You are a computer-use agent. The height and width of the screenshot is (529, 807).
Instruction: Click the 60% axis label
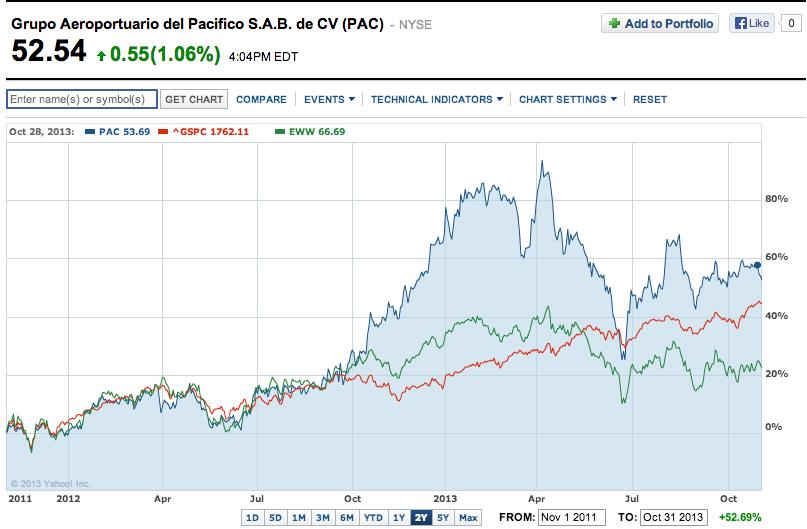click(x=776, y=257)
